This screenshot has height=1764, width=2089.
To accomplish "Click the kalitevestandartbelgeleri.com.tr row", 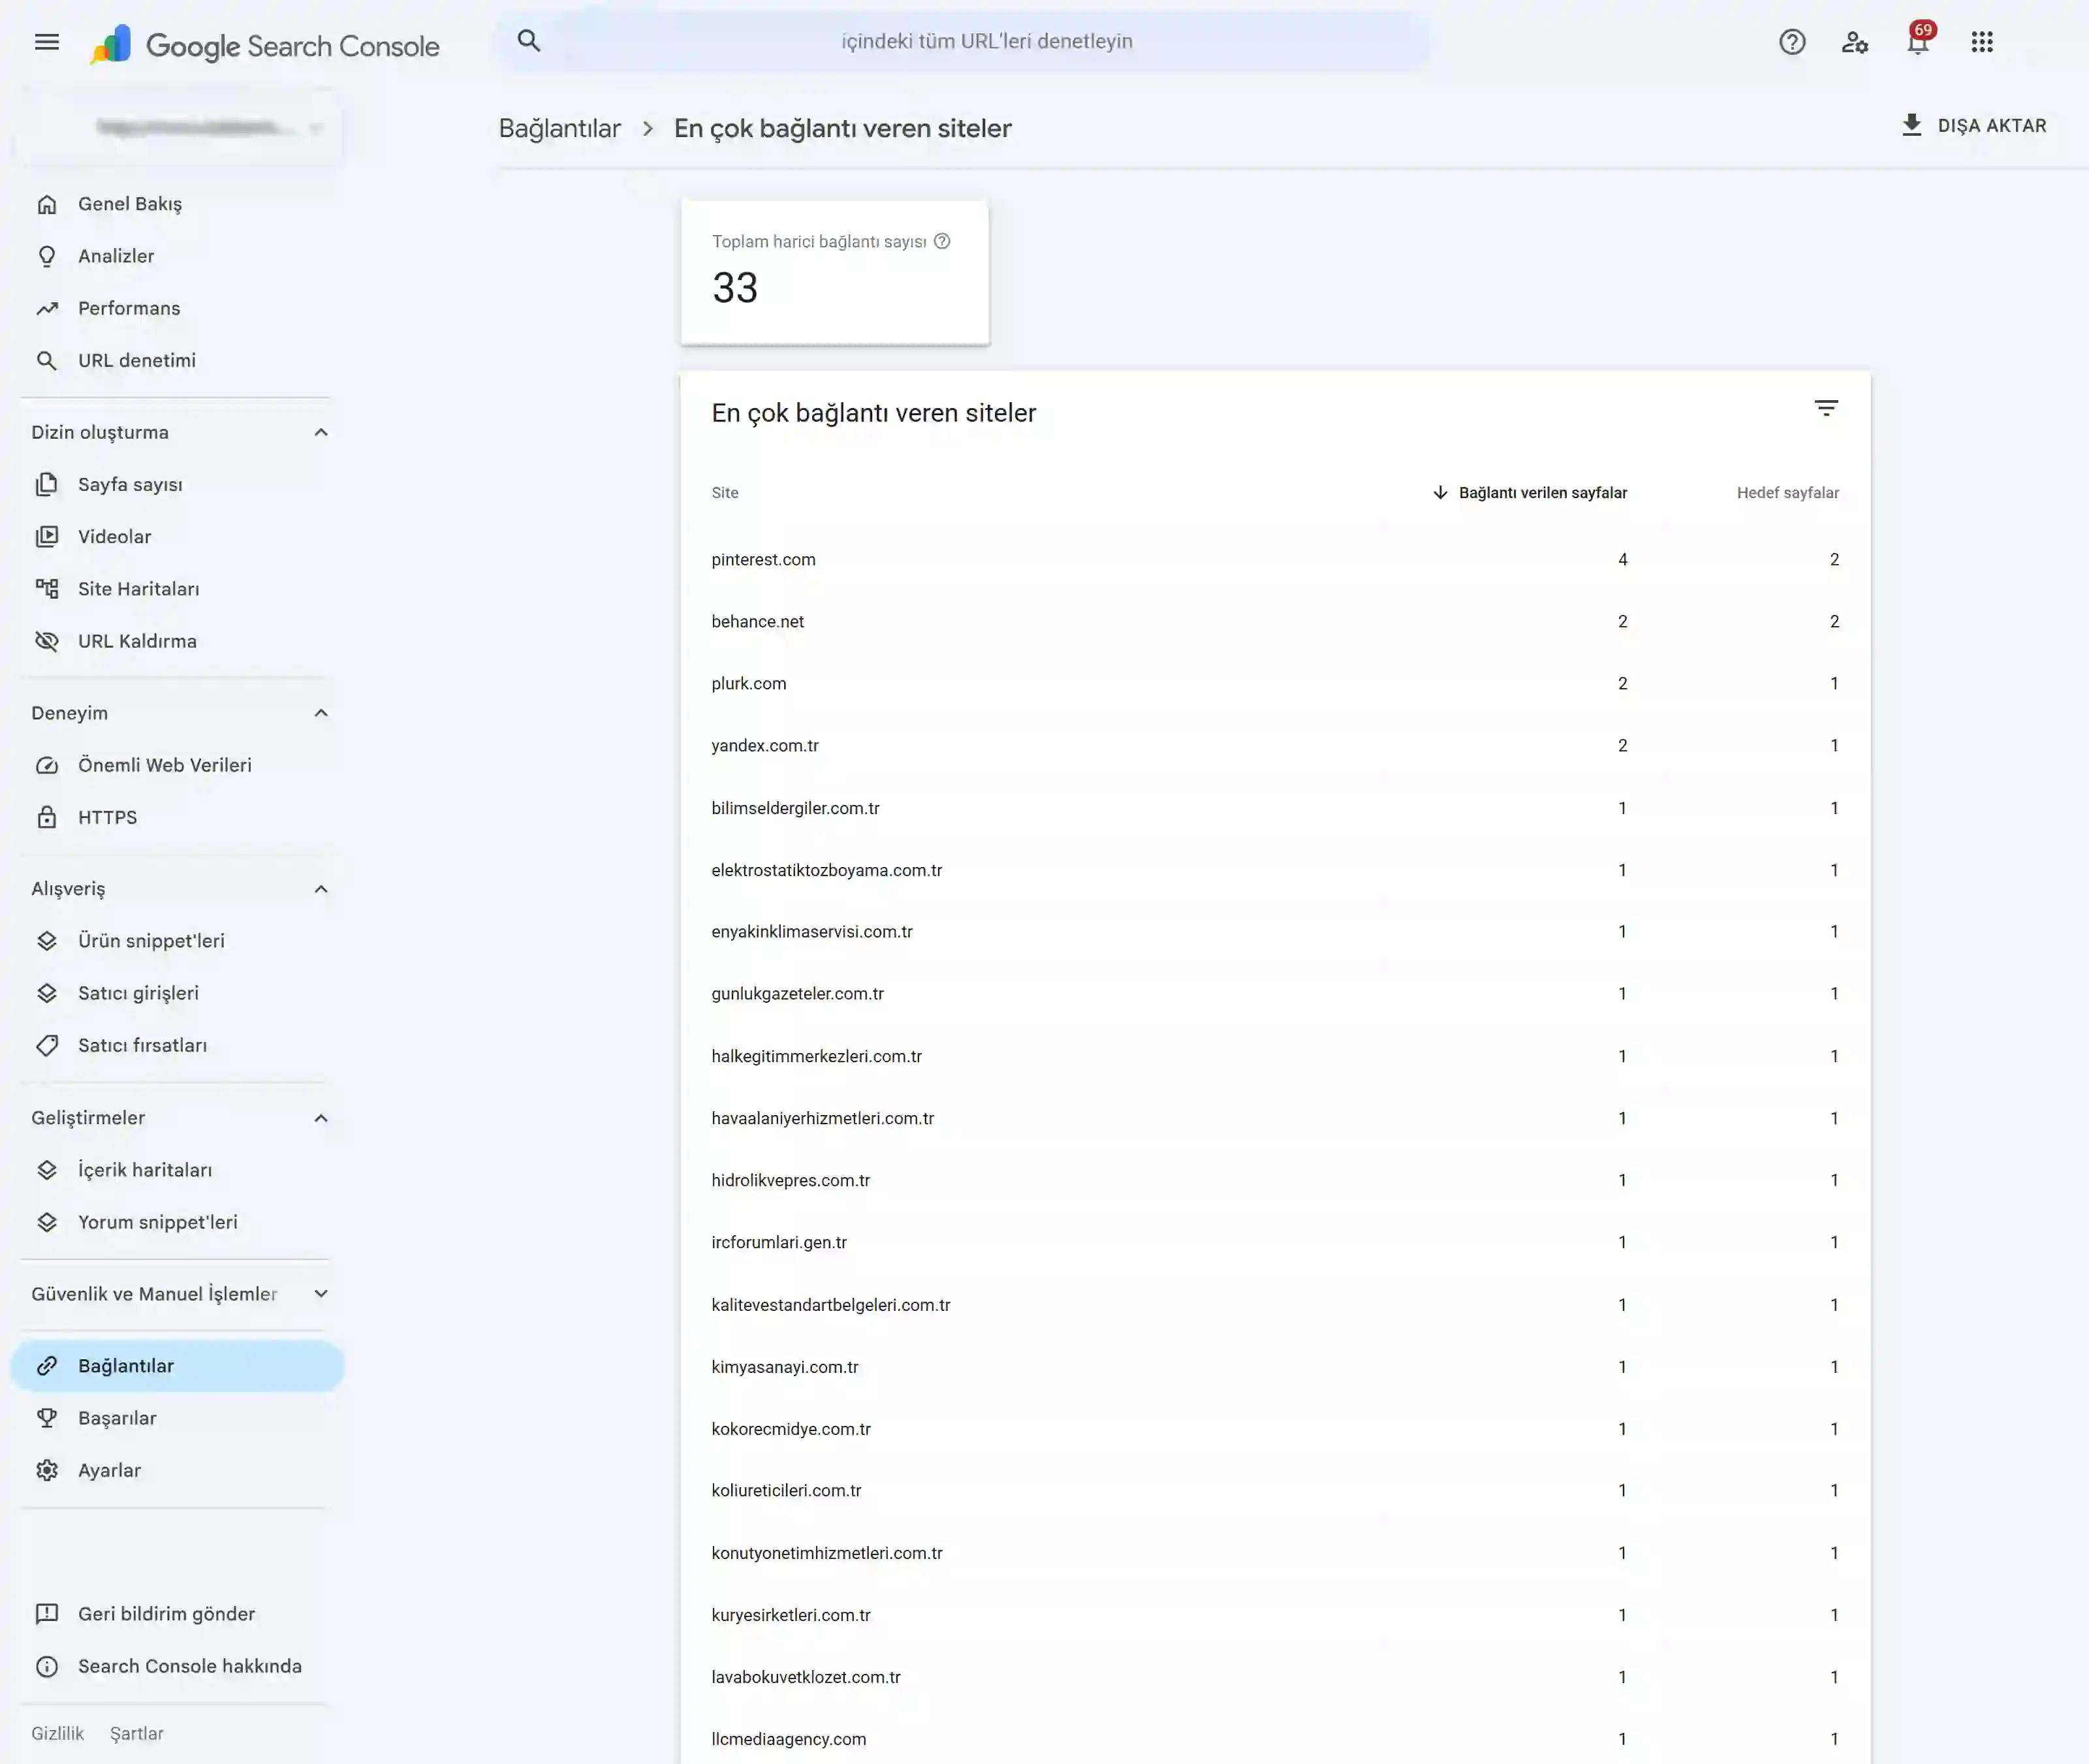I will (x=1275, y=1305).
